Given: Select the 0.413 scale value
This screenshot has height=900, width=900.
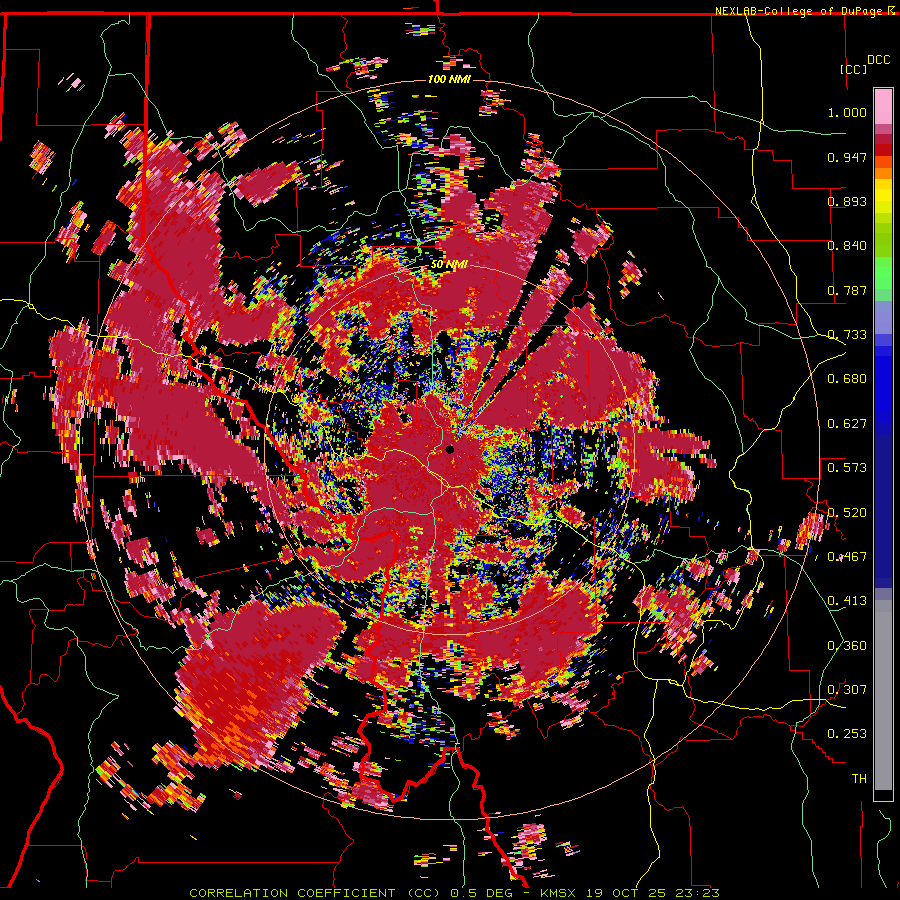Looking at the screenshot, I should point(847,601).
